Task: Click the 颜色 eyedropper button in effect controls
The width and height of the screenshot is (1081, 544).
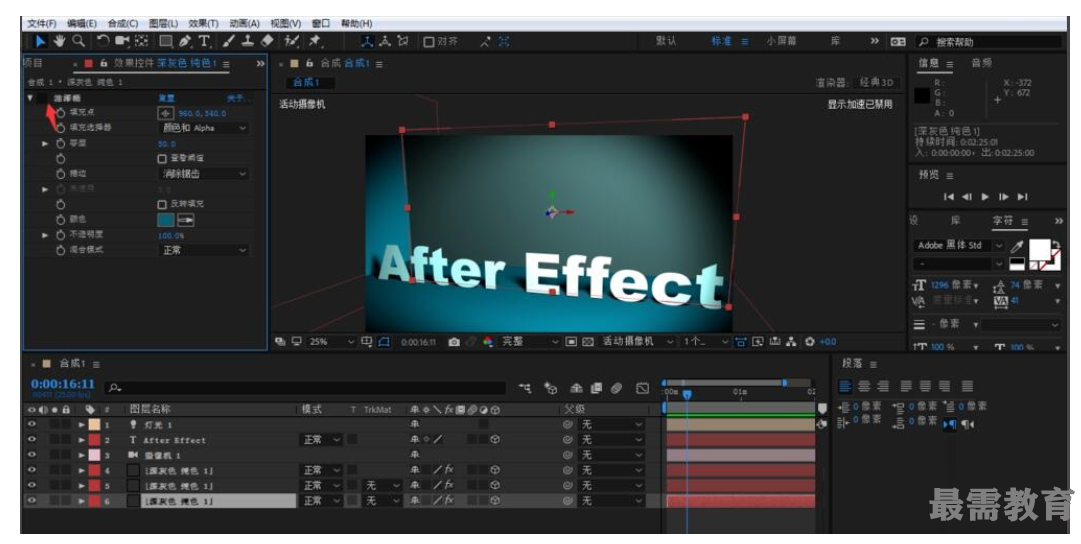Action: 186,220
